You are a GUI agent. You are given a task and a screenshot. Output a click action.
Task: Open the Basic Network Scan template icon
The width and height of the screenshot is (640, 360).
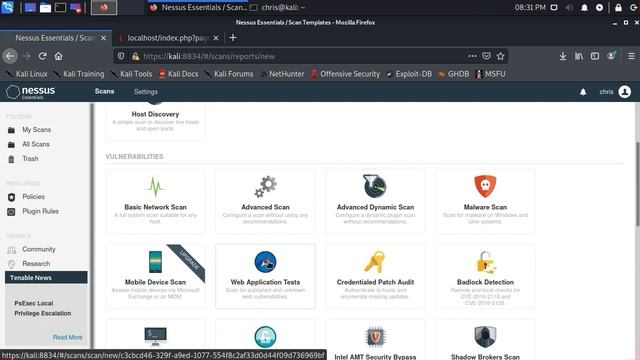point(155,187)
